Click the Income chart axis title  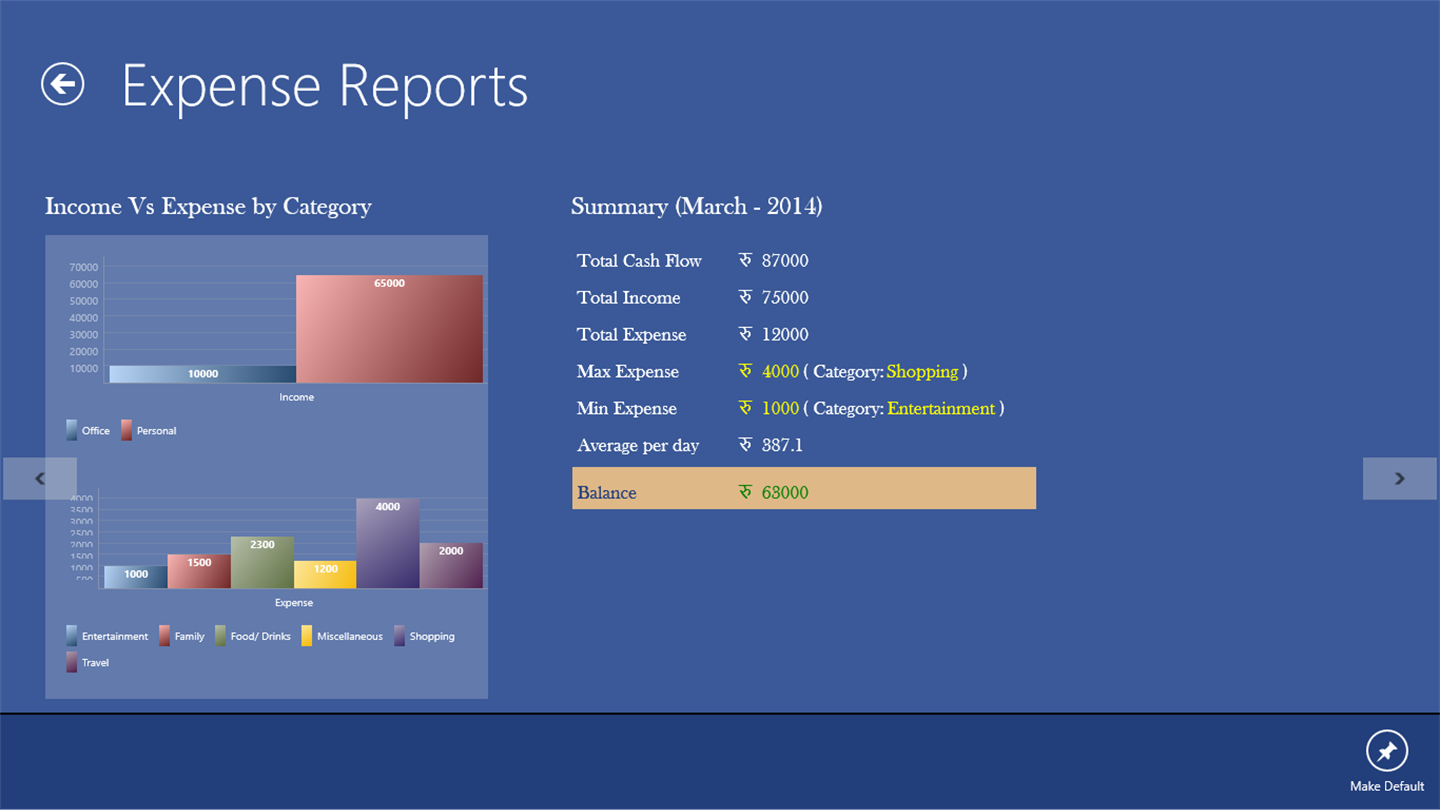coord(296,397)
